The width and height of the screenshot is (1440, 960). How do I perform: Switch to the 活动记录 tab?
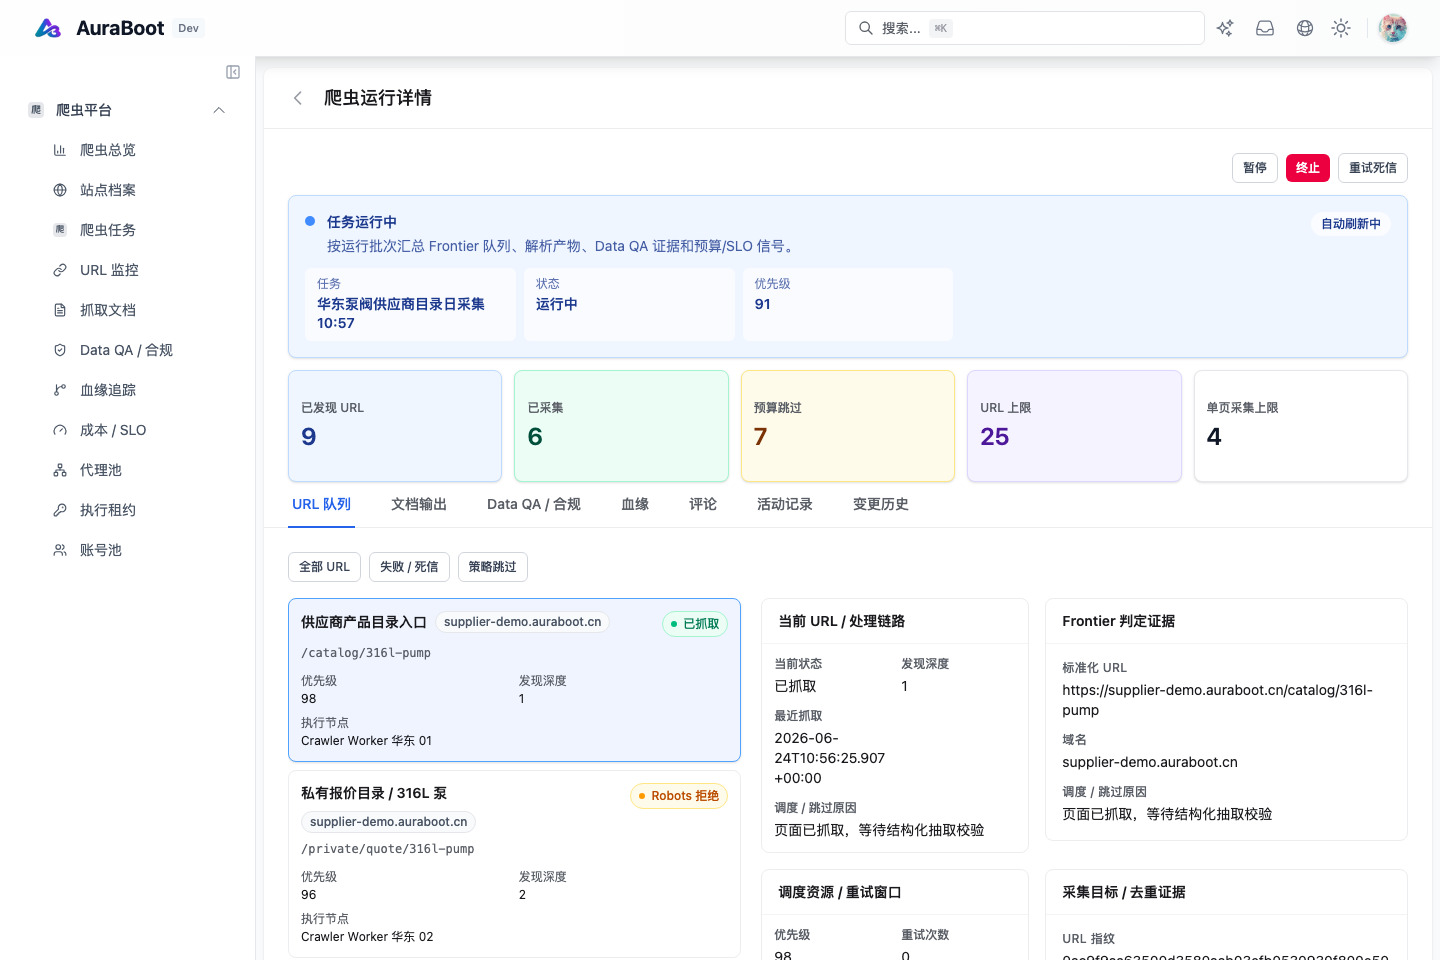click(x=785, y=504)
